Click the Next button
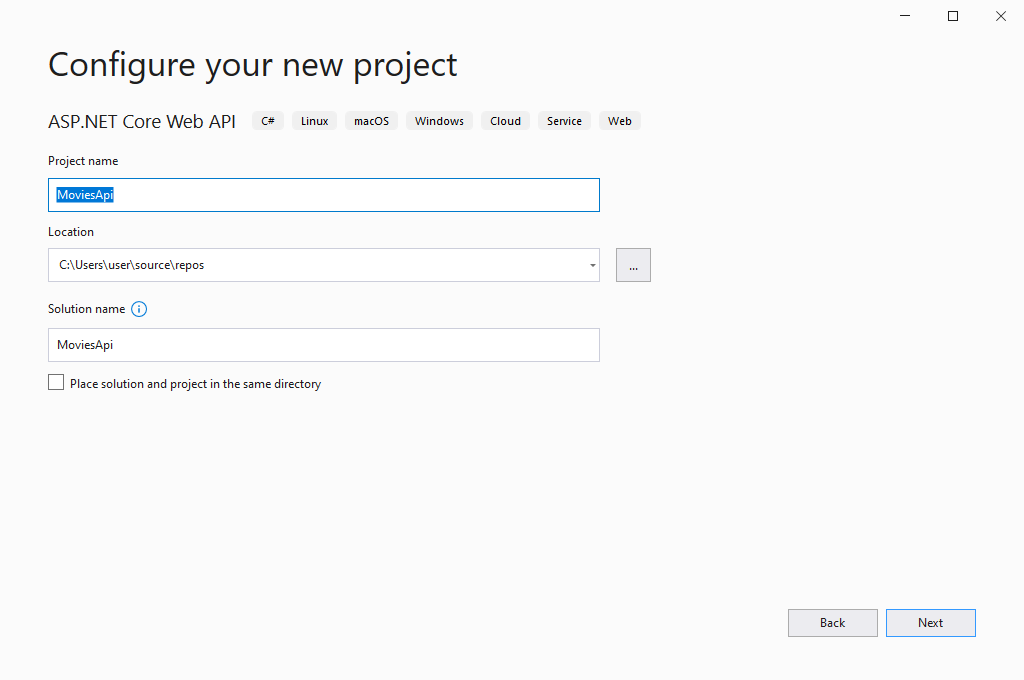 coord(930,622)
